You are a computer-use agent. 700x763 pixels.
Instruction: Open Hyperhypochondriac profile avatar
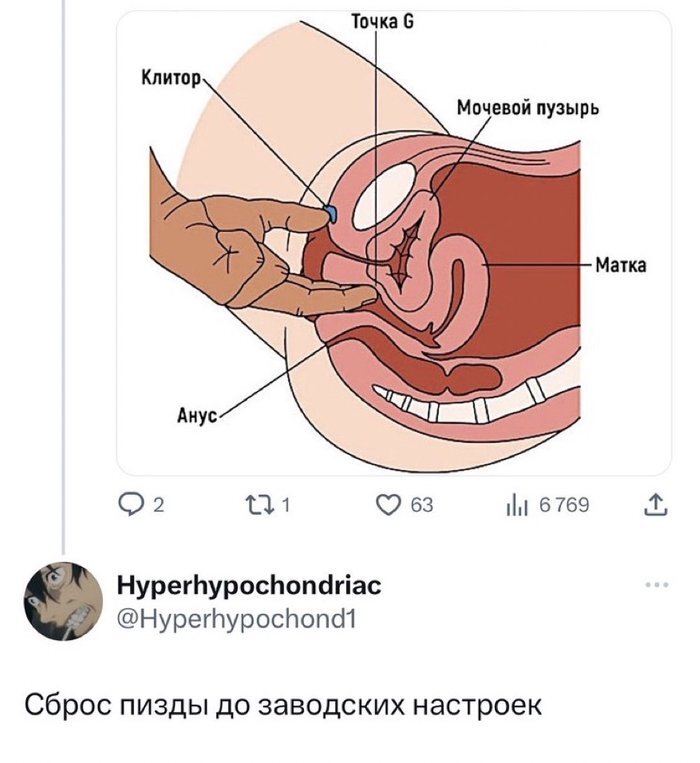pyautogui.click(x=64, y=601)
